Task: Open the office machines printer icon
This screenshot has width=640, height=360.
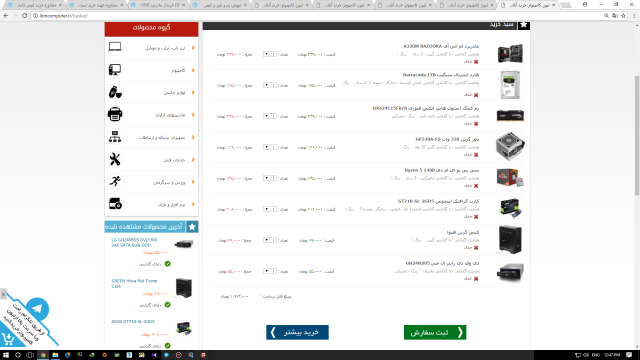Action: (x=115, y=114)
